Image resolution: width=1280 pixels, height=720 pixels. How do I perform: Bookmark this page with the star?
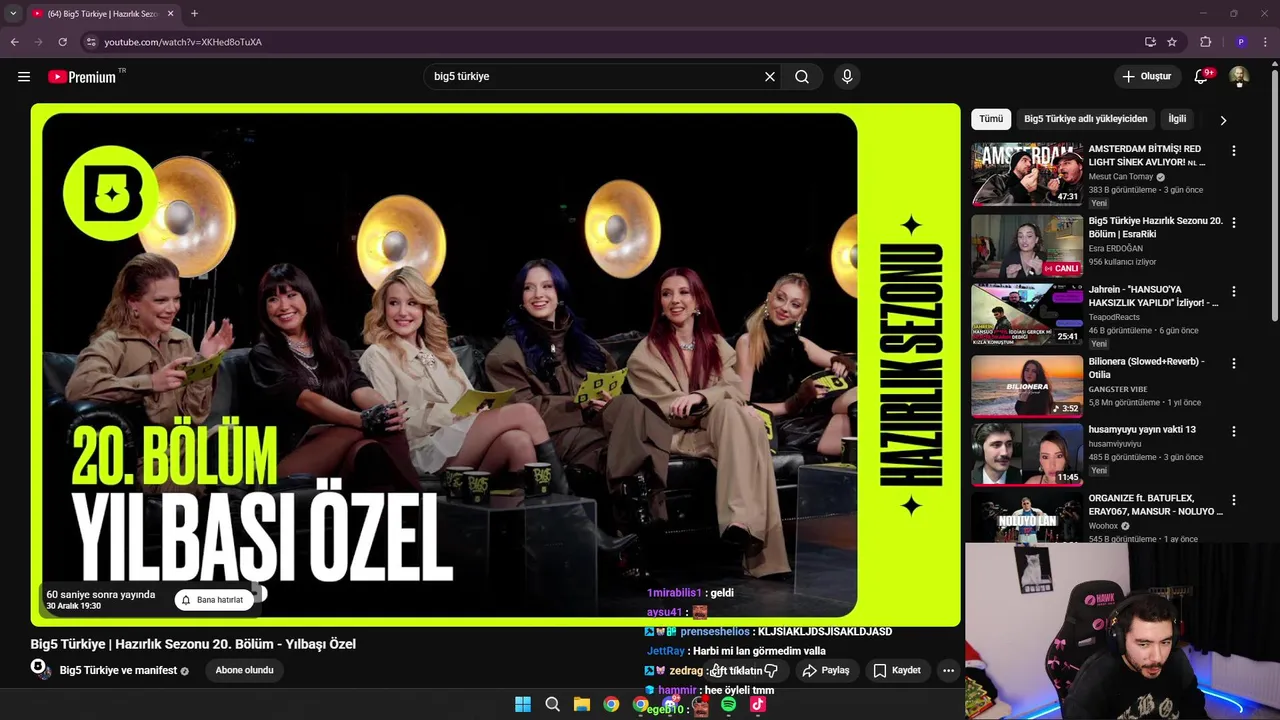1172,42
